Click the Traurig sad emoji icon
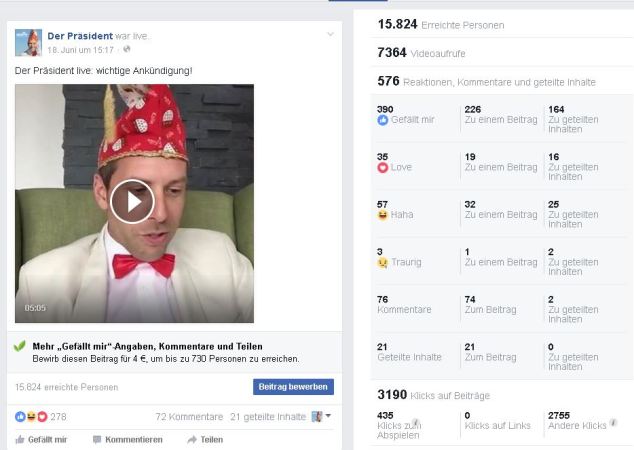The height and width of the screenshot is (450, 634). (x=383, y=263)
